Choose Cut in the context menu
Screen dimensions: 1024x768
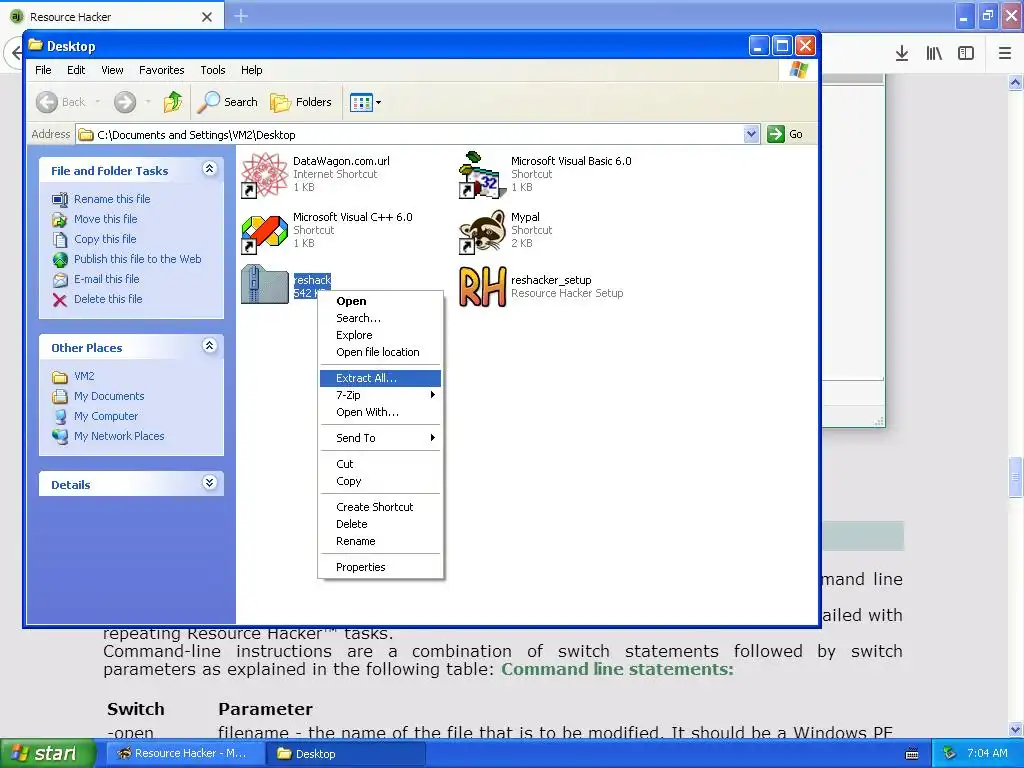(380, 464)
